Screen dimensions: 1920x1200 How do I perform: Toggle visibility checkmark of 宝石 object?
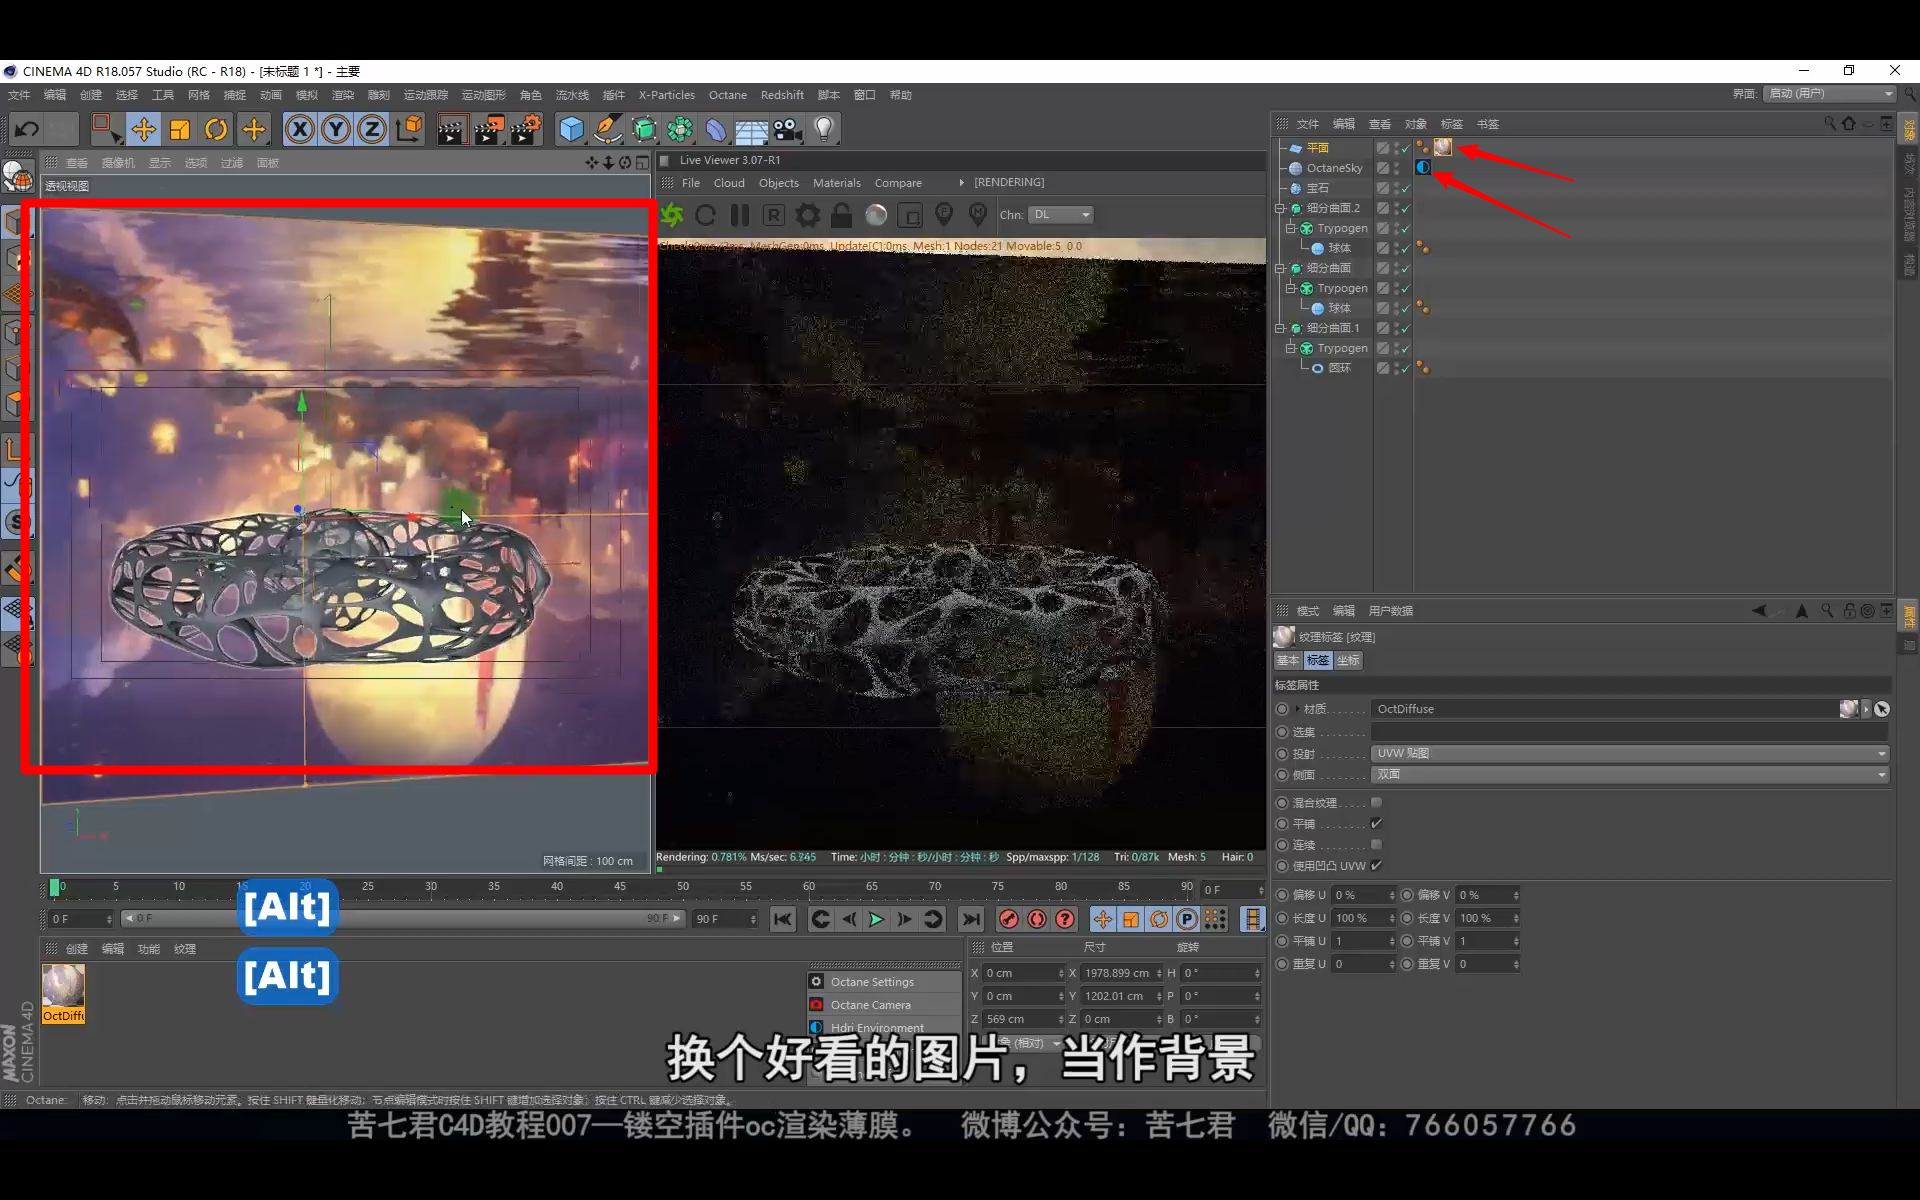click(1403, 188)
